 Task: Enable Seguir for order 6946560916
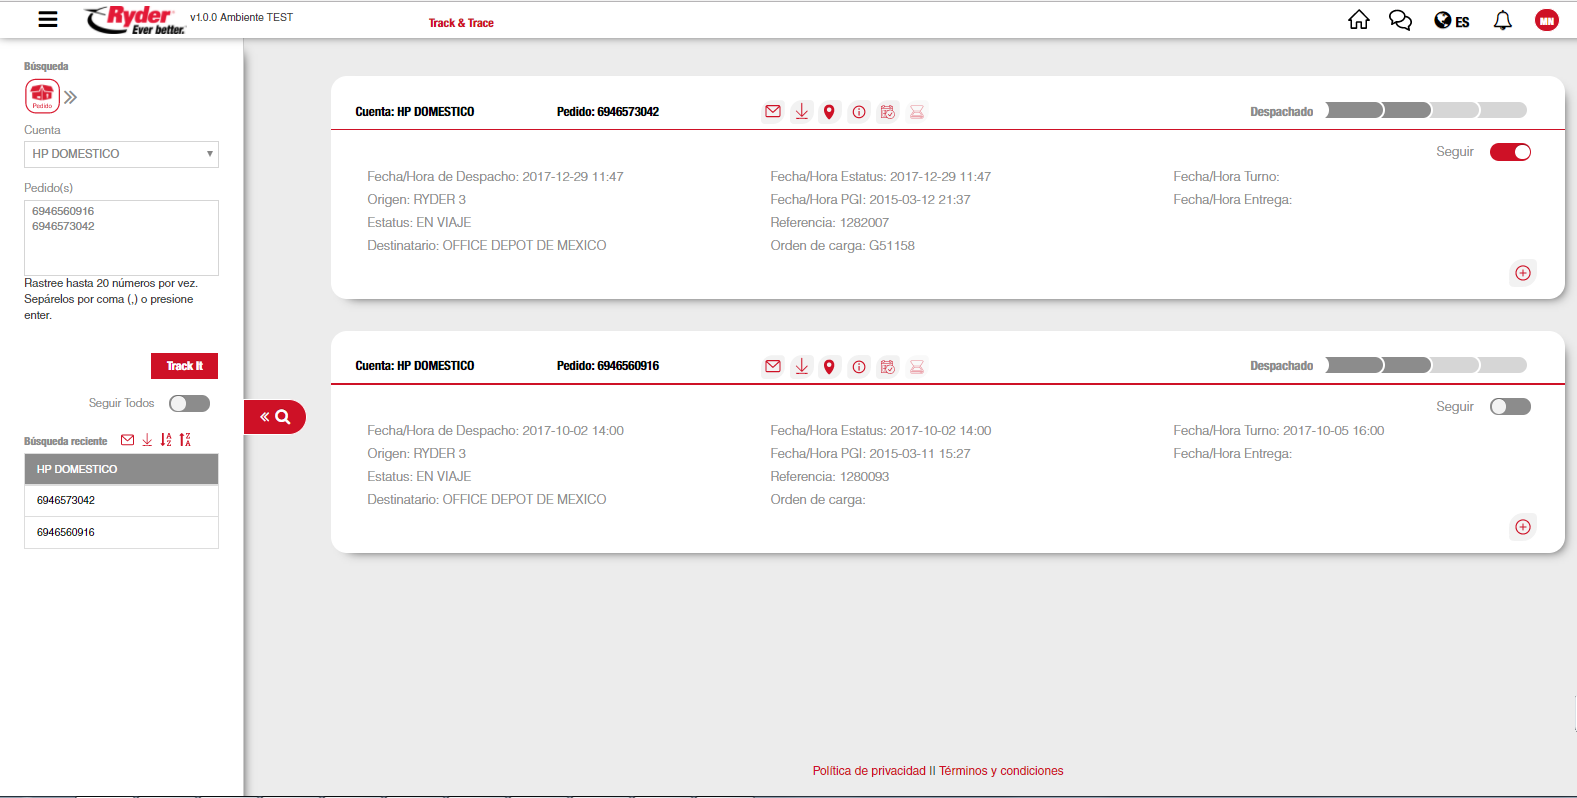(x=1510, y=406)
